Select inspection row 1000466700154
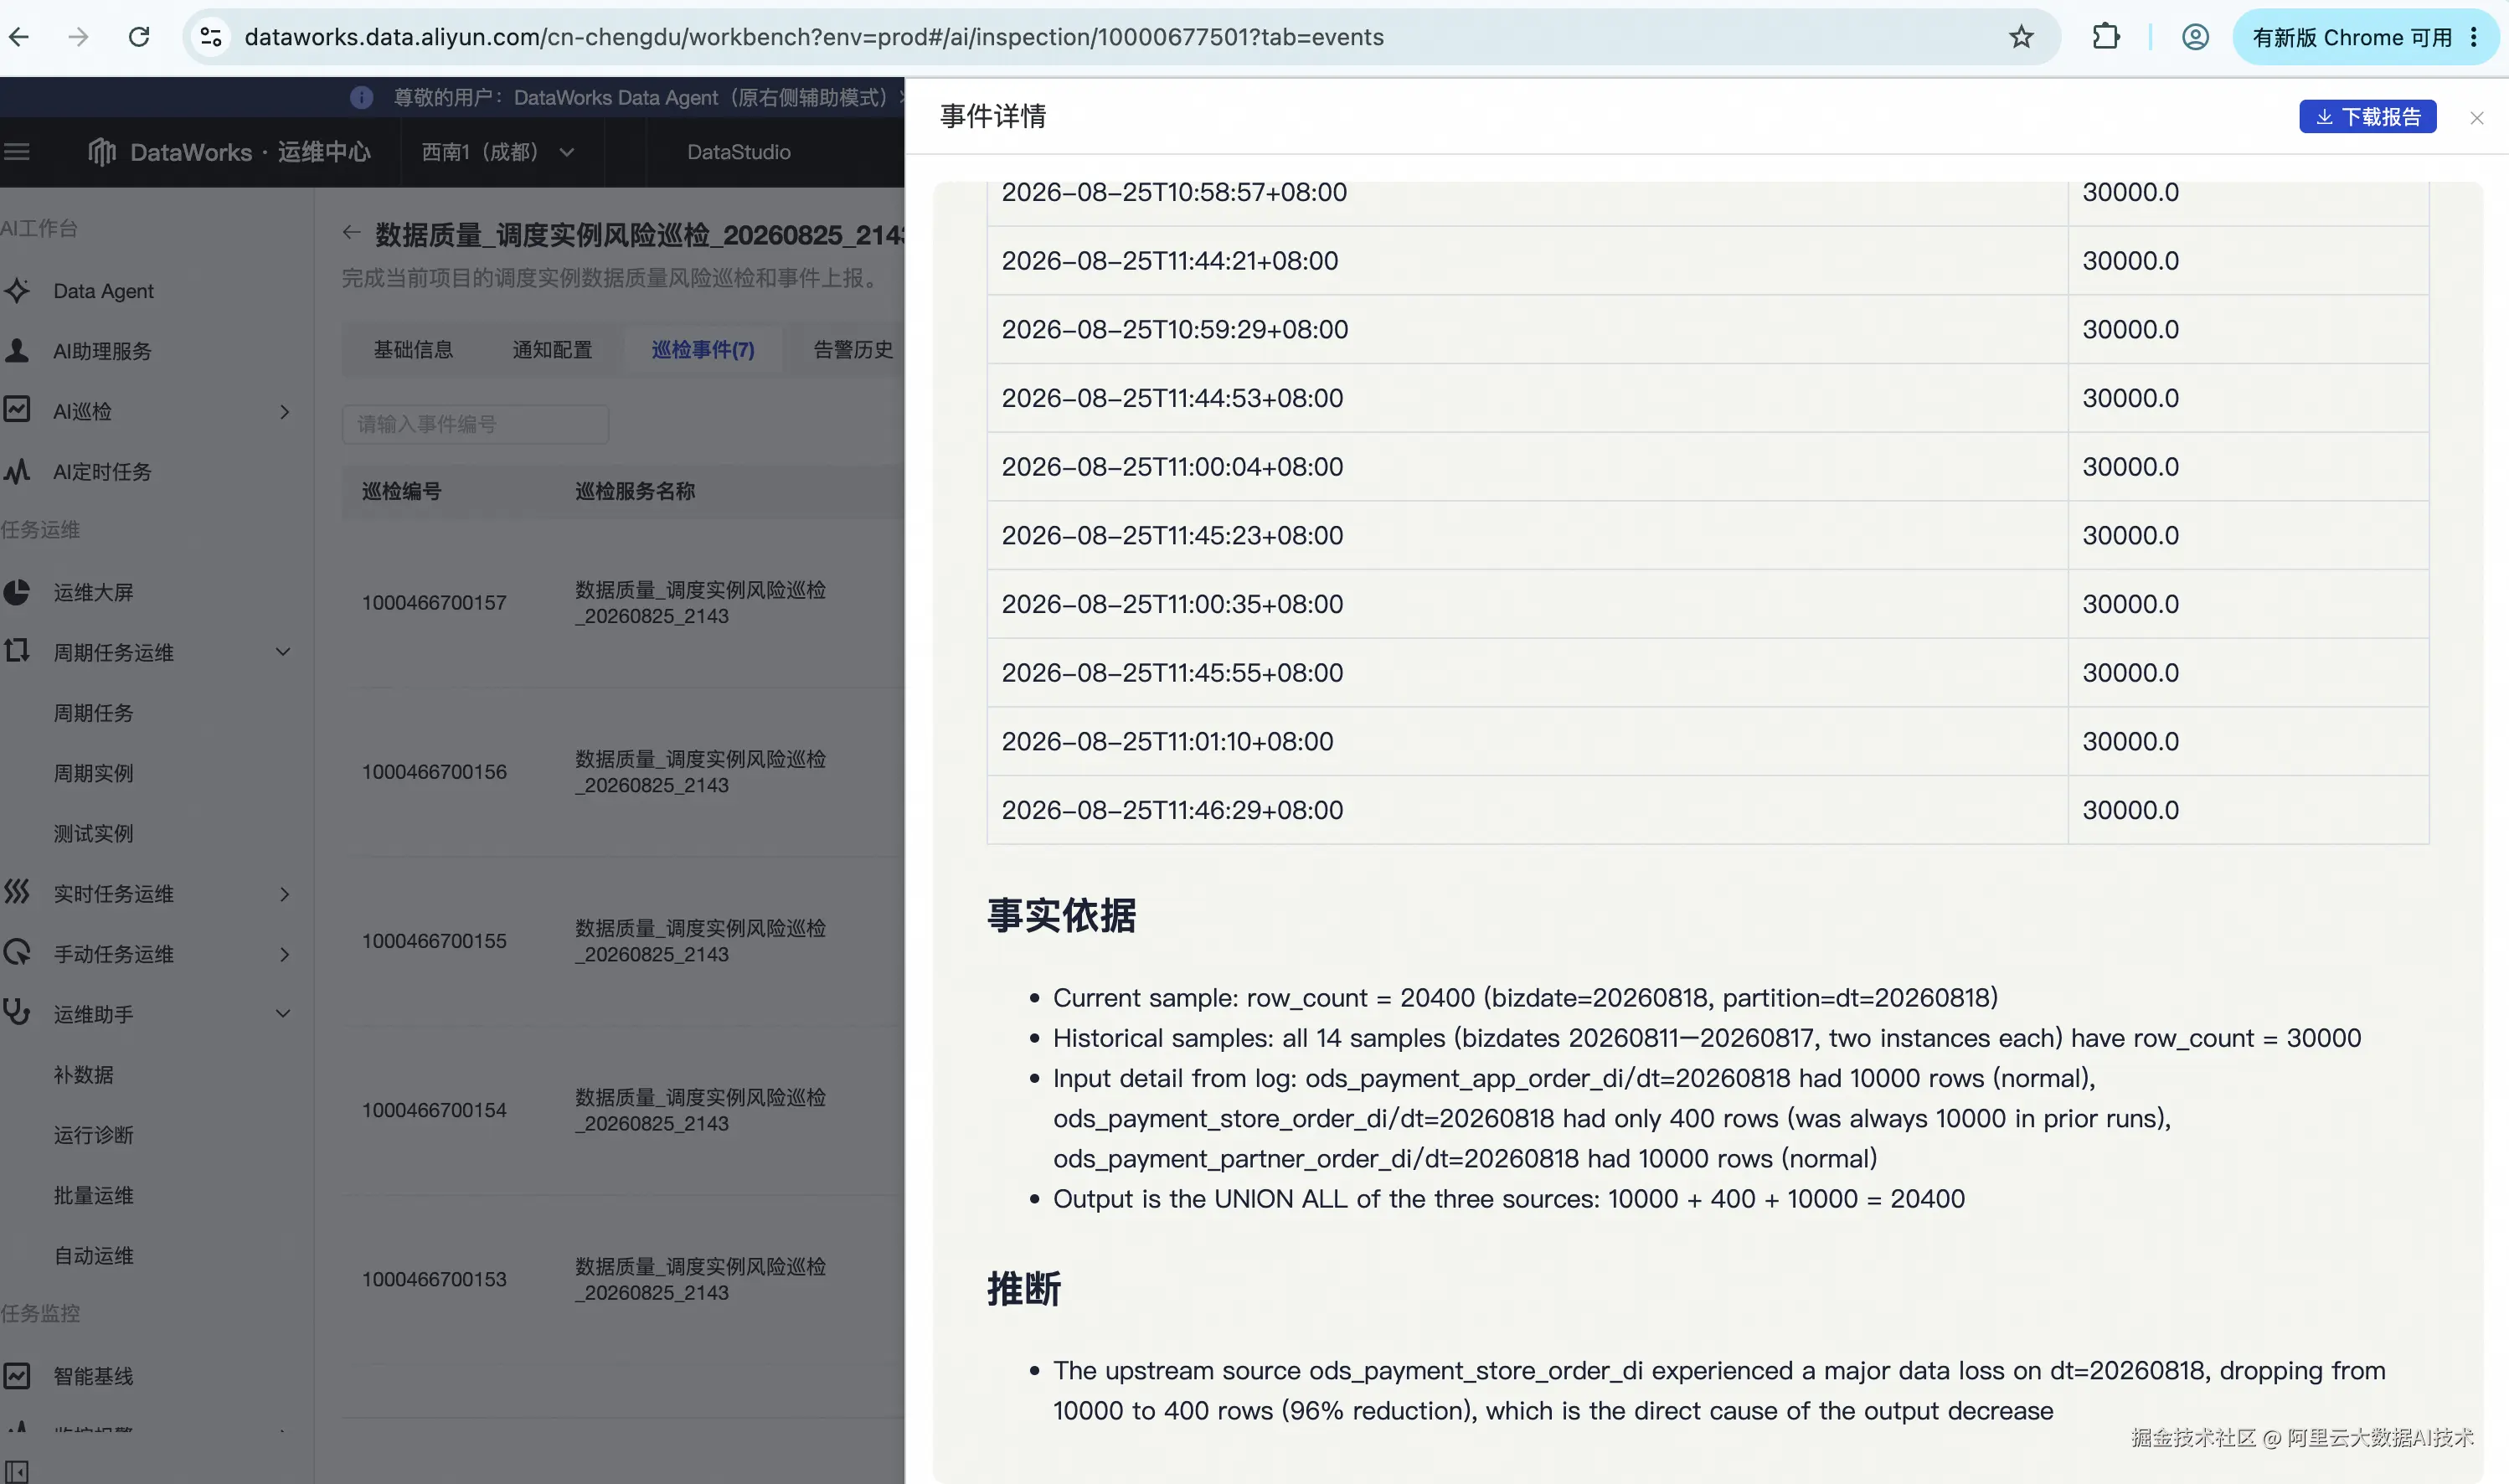The image size is (2509, 1484). (622, 1110)
